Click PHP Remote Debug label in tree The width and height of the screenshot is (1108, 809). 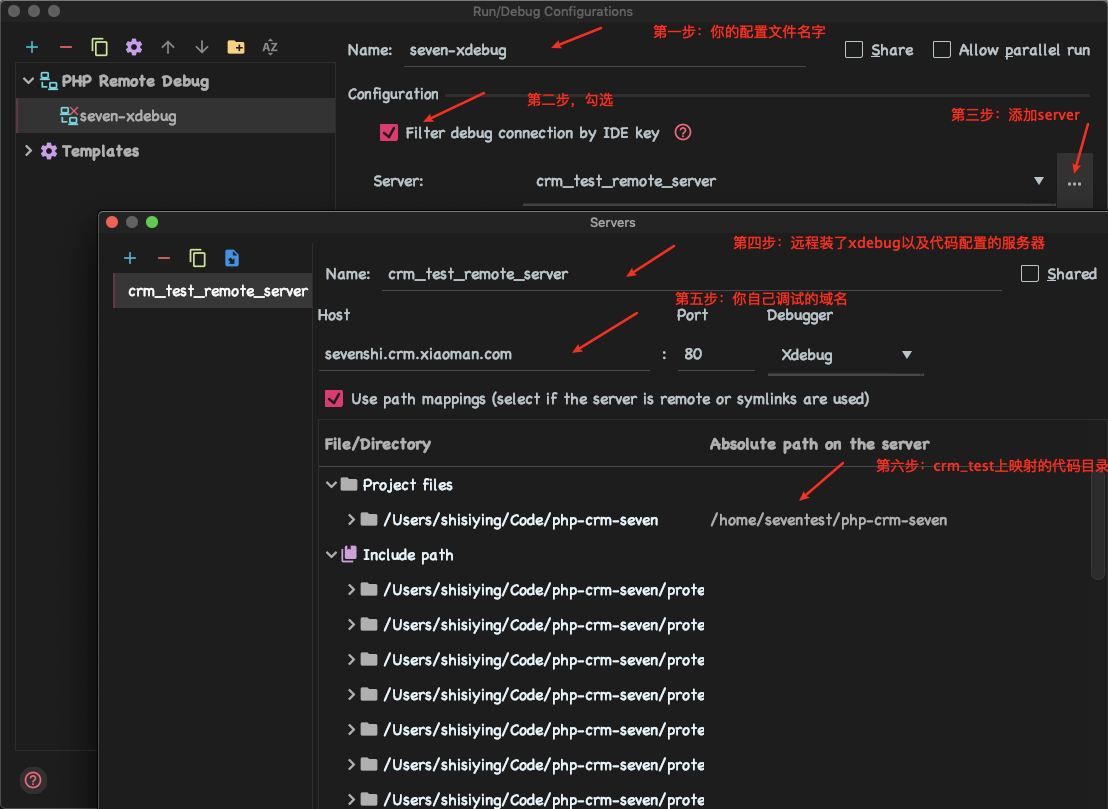[x=135, y=81]
